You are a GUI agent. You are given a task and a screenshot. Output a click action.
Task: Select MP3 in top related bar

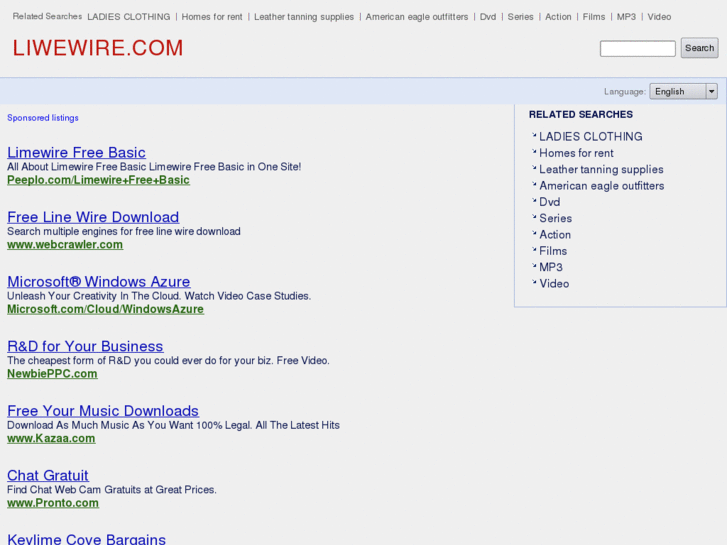coord(626,17)
